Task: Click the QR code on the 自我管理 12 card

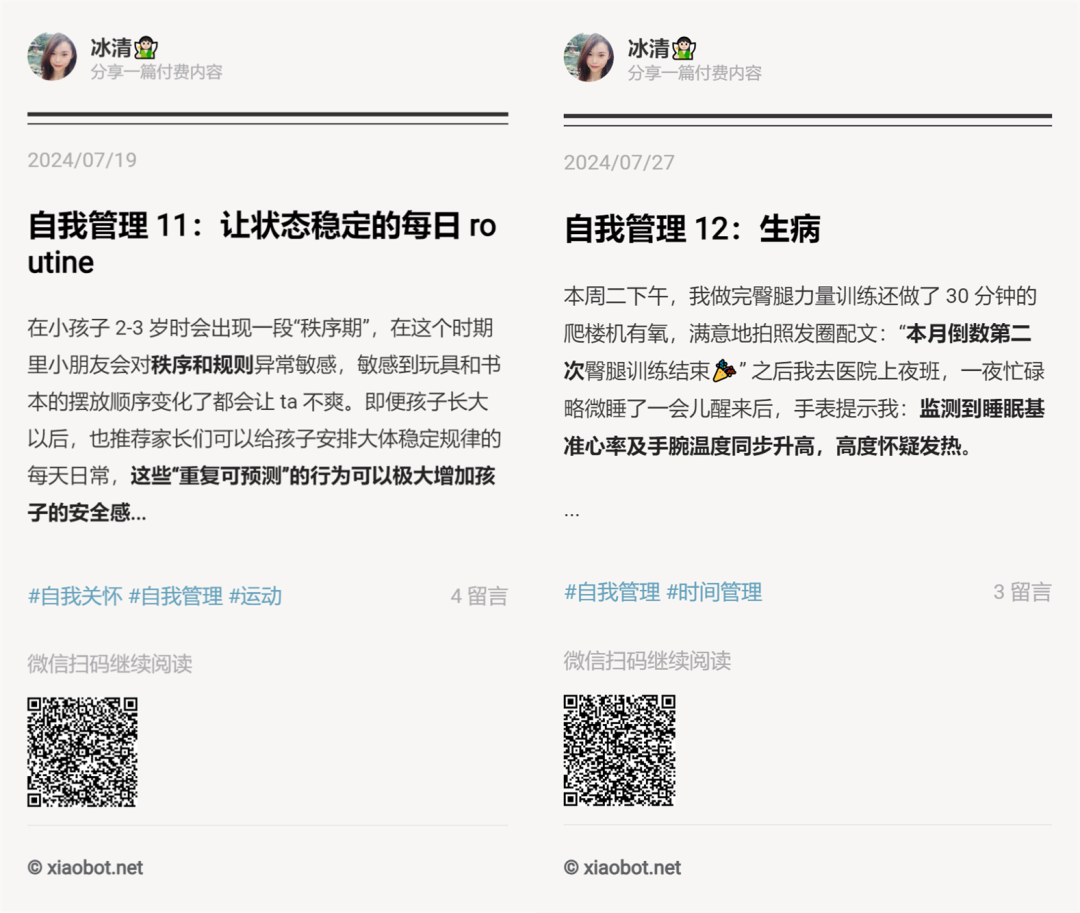Action: pos(619,750)
